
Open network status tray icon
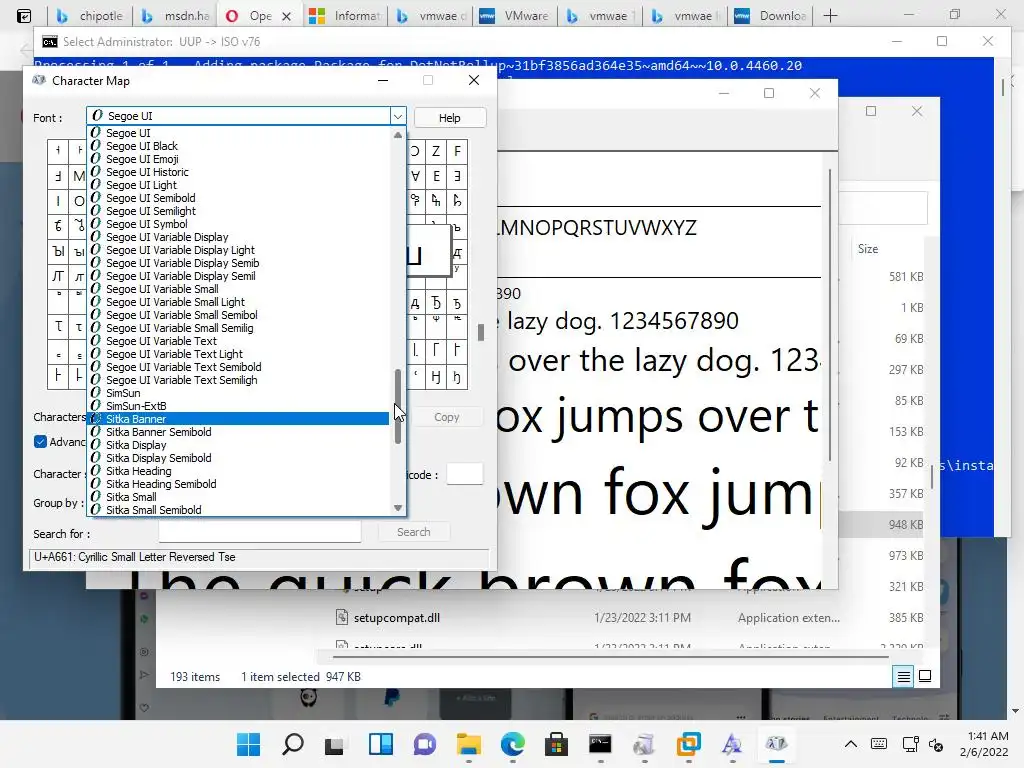click(x=910, y=744)
